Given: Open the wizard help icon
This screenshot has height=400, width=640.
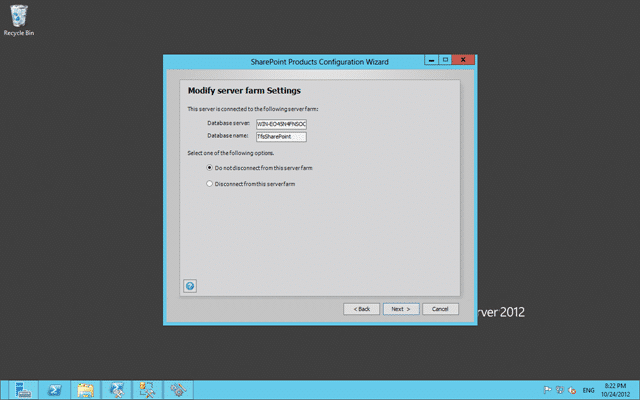Looking at the screenshot, I should coord(190,286).
